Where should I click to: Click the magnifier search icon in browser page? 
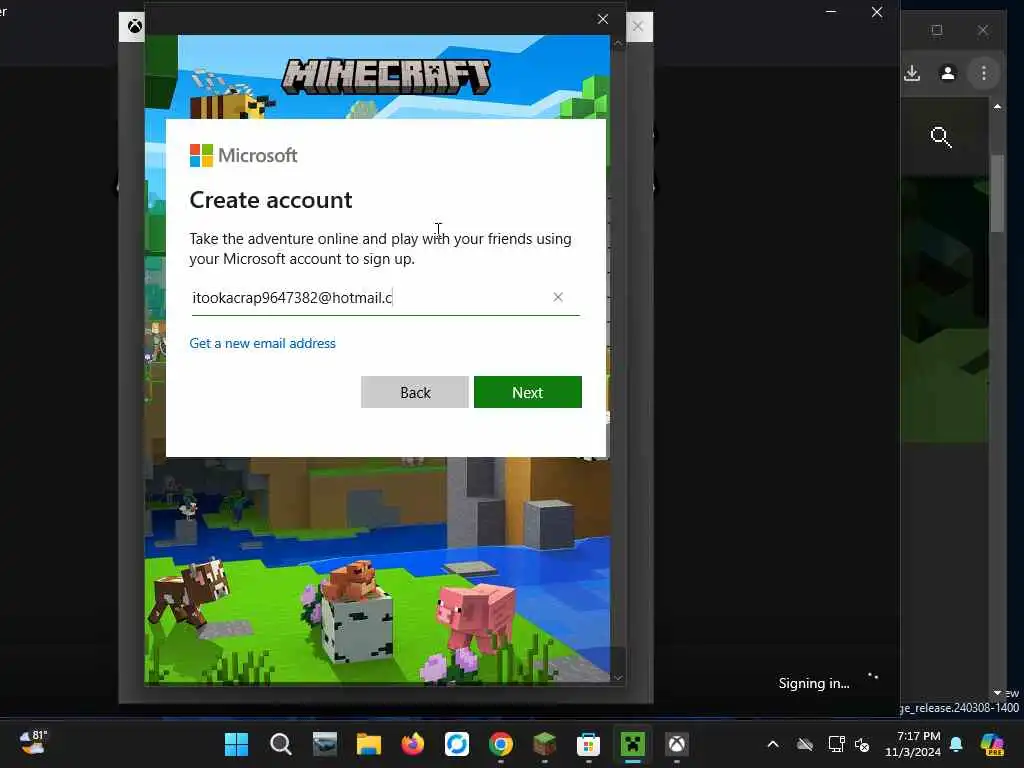coord(940,137)
